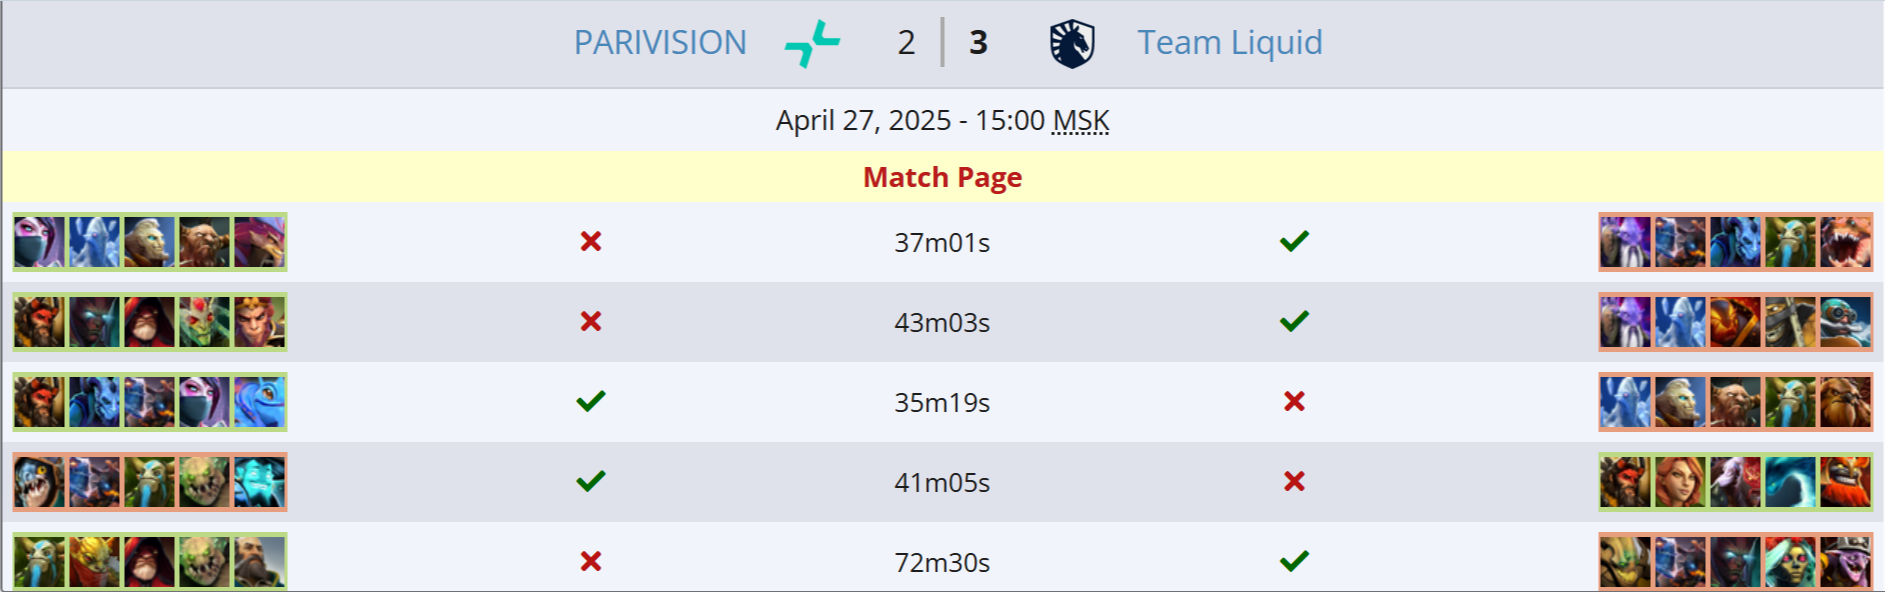Click PARIVISION's red cross for 72m30s game
Screen dimensions: 1885x592
point(591,561)
